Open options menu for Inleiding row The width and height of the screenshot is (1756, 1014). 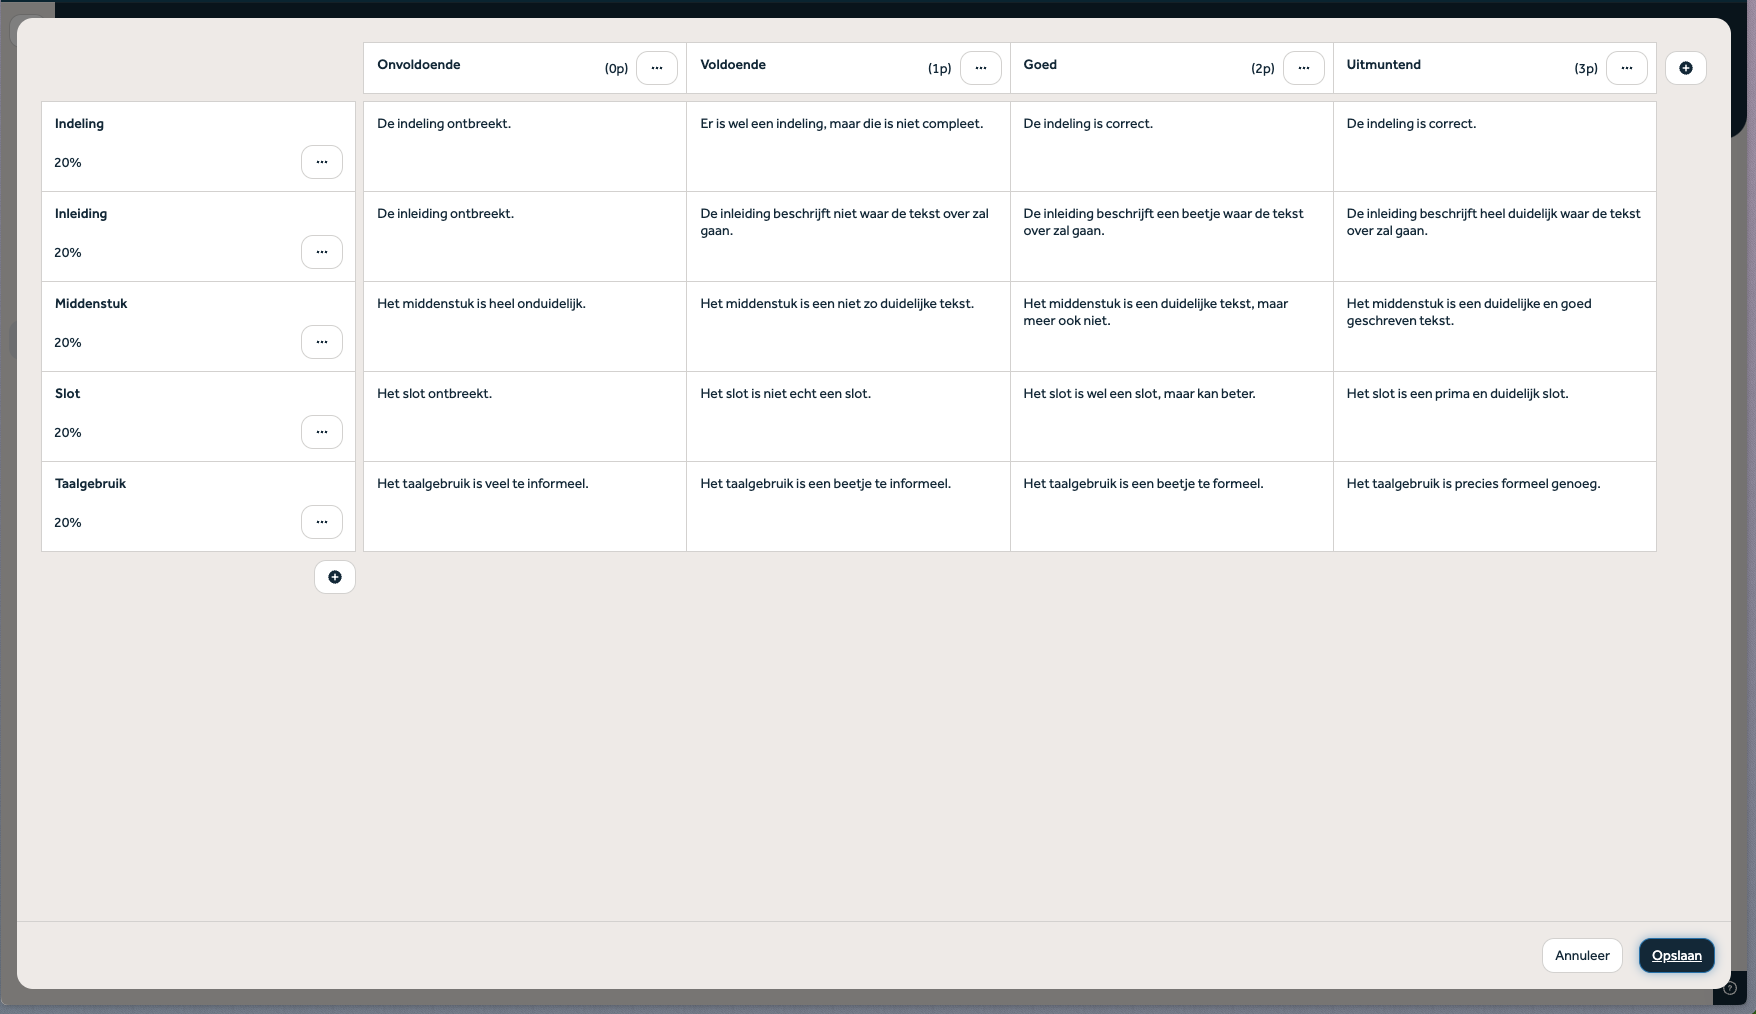(322, 252)
